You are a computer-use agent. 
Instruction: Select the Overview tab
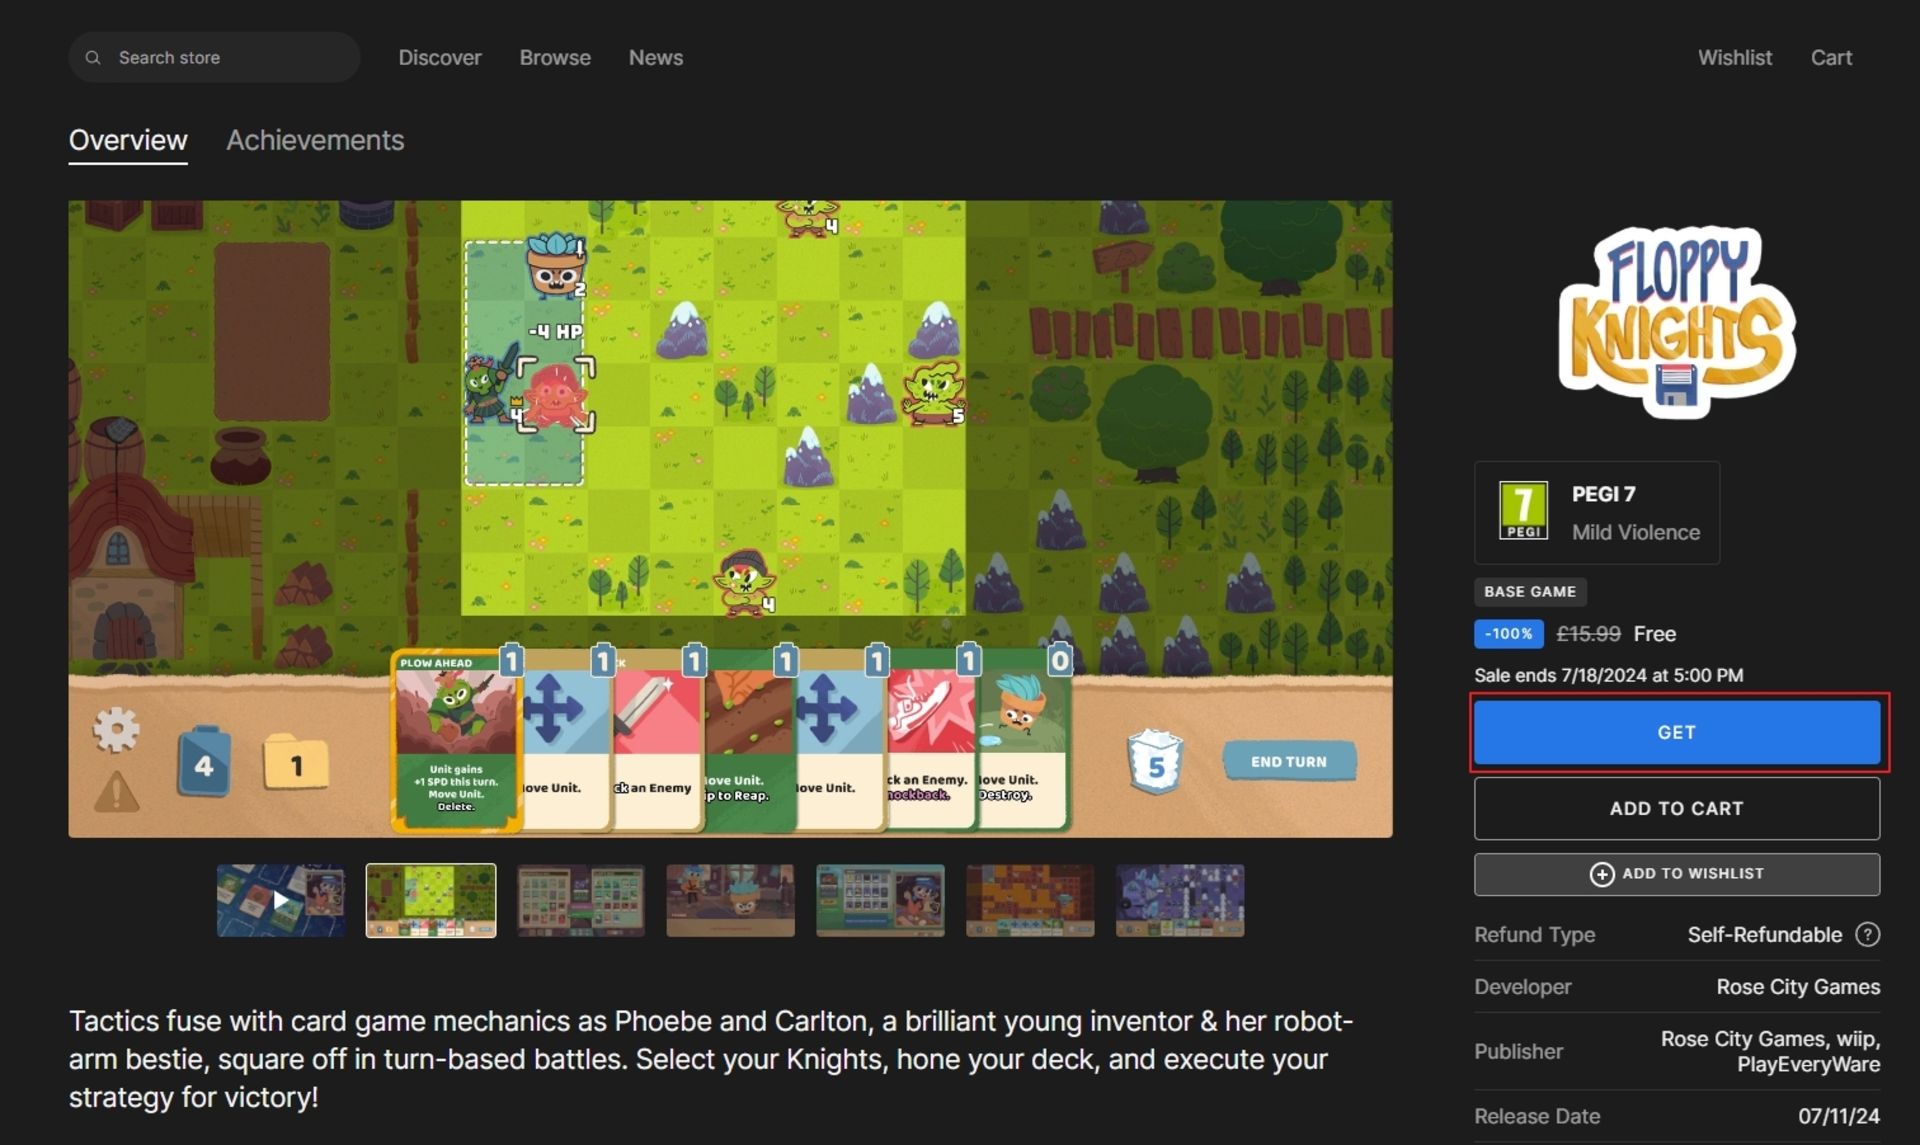128,140
